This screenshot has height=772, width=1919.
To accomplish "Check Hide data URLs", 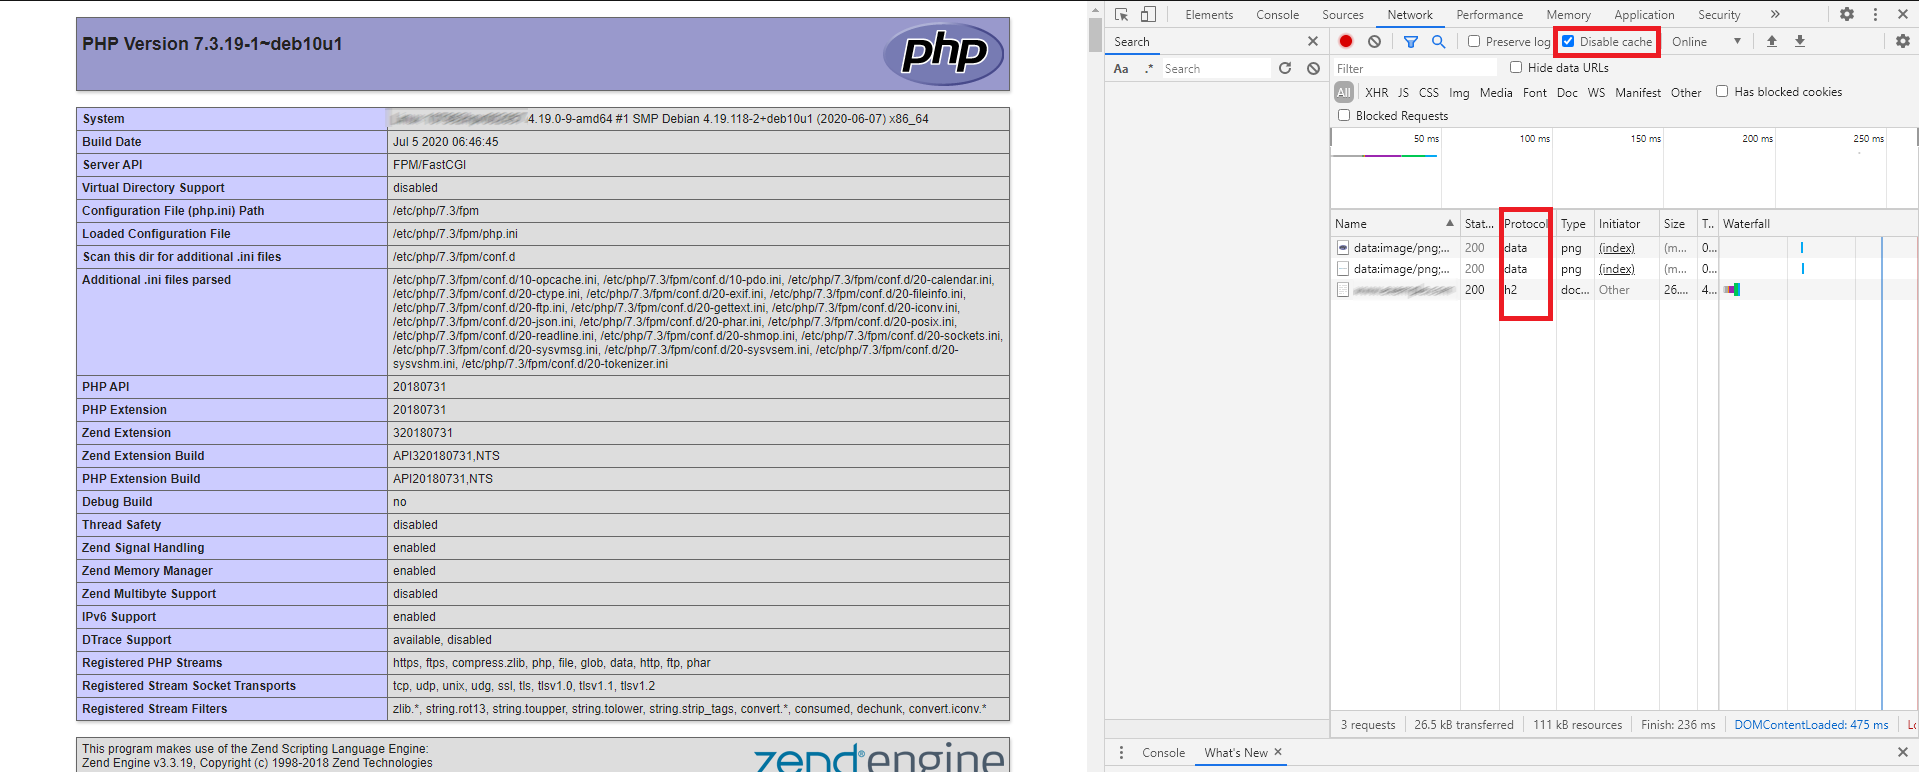I will (x=1516, y=67).
